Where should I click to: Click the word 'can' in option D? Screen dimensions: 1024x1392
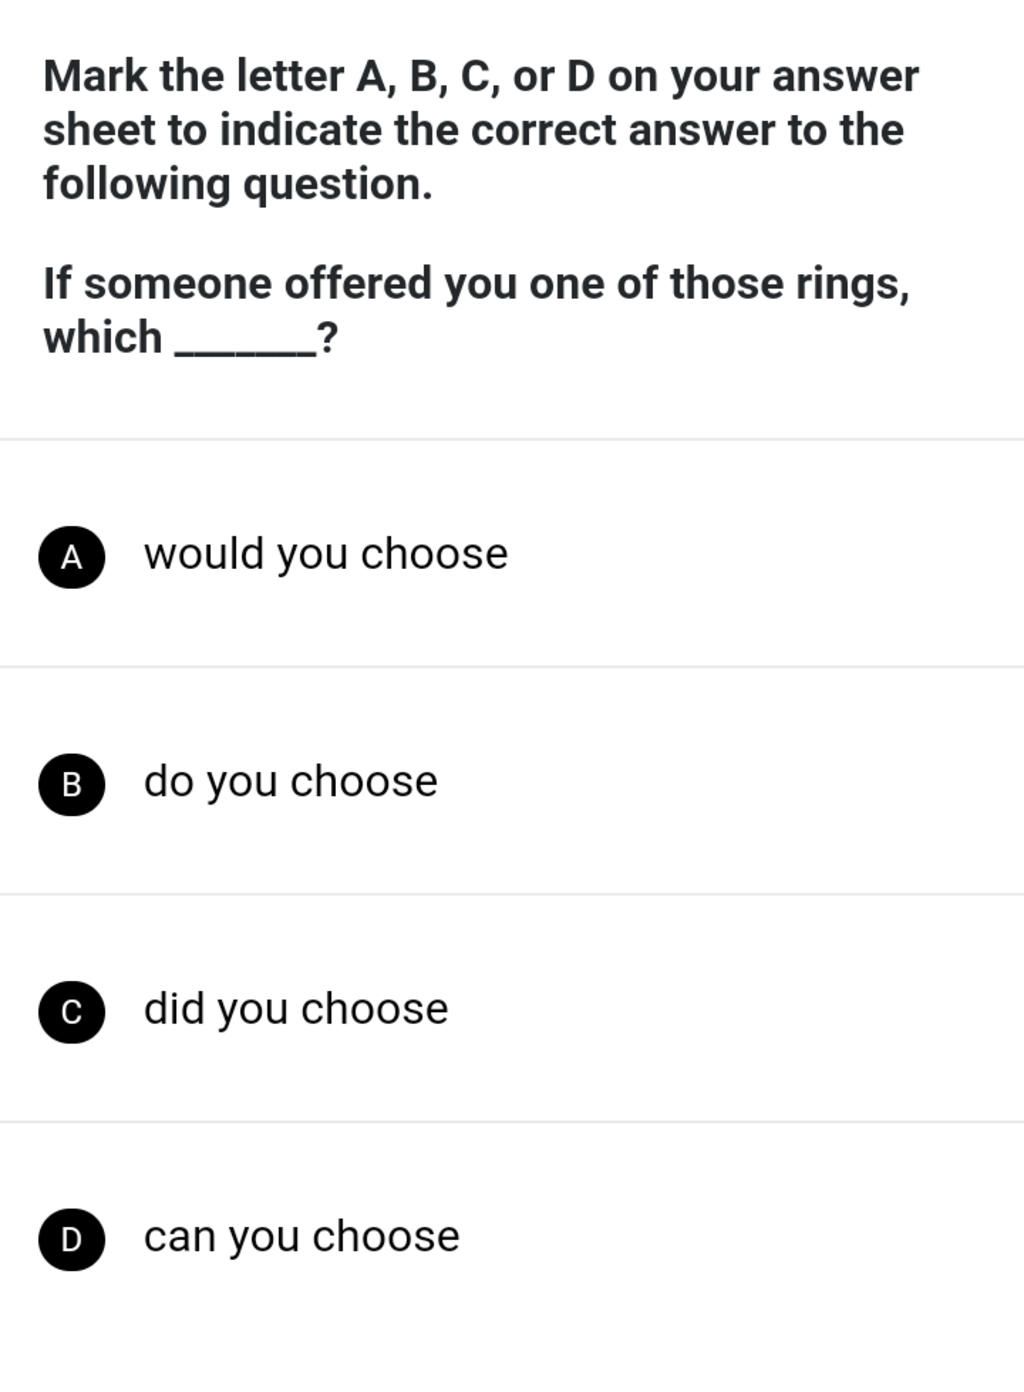tap(180, 1236)
